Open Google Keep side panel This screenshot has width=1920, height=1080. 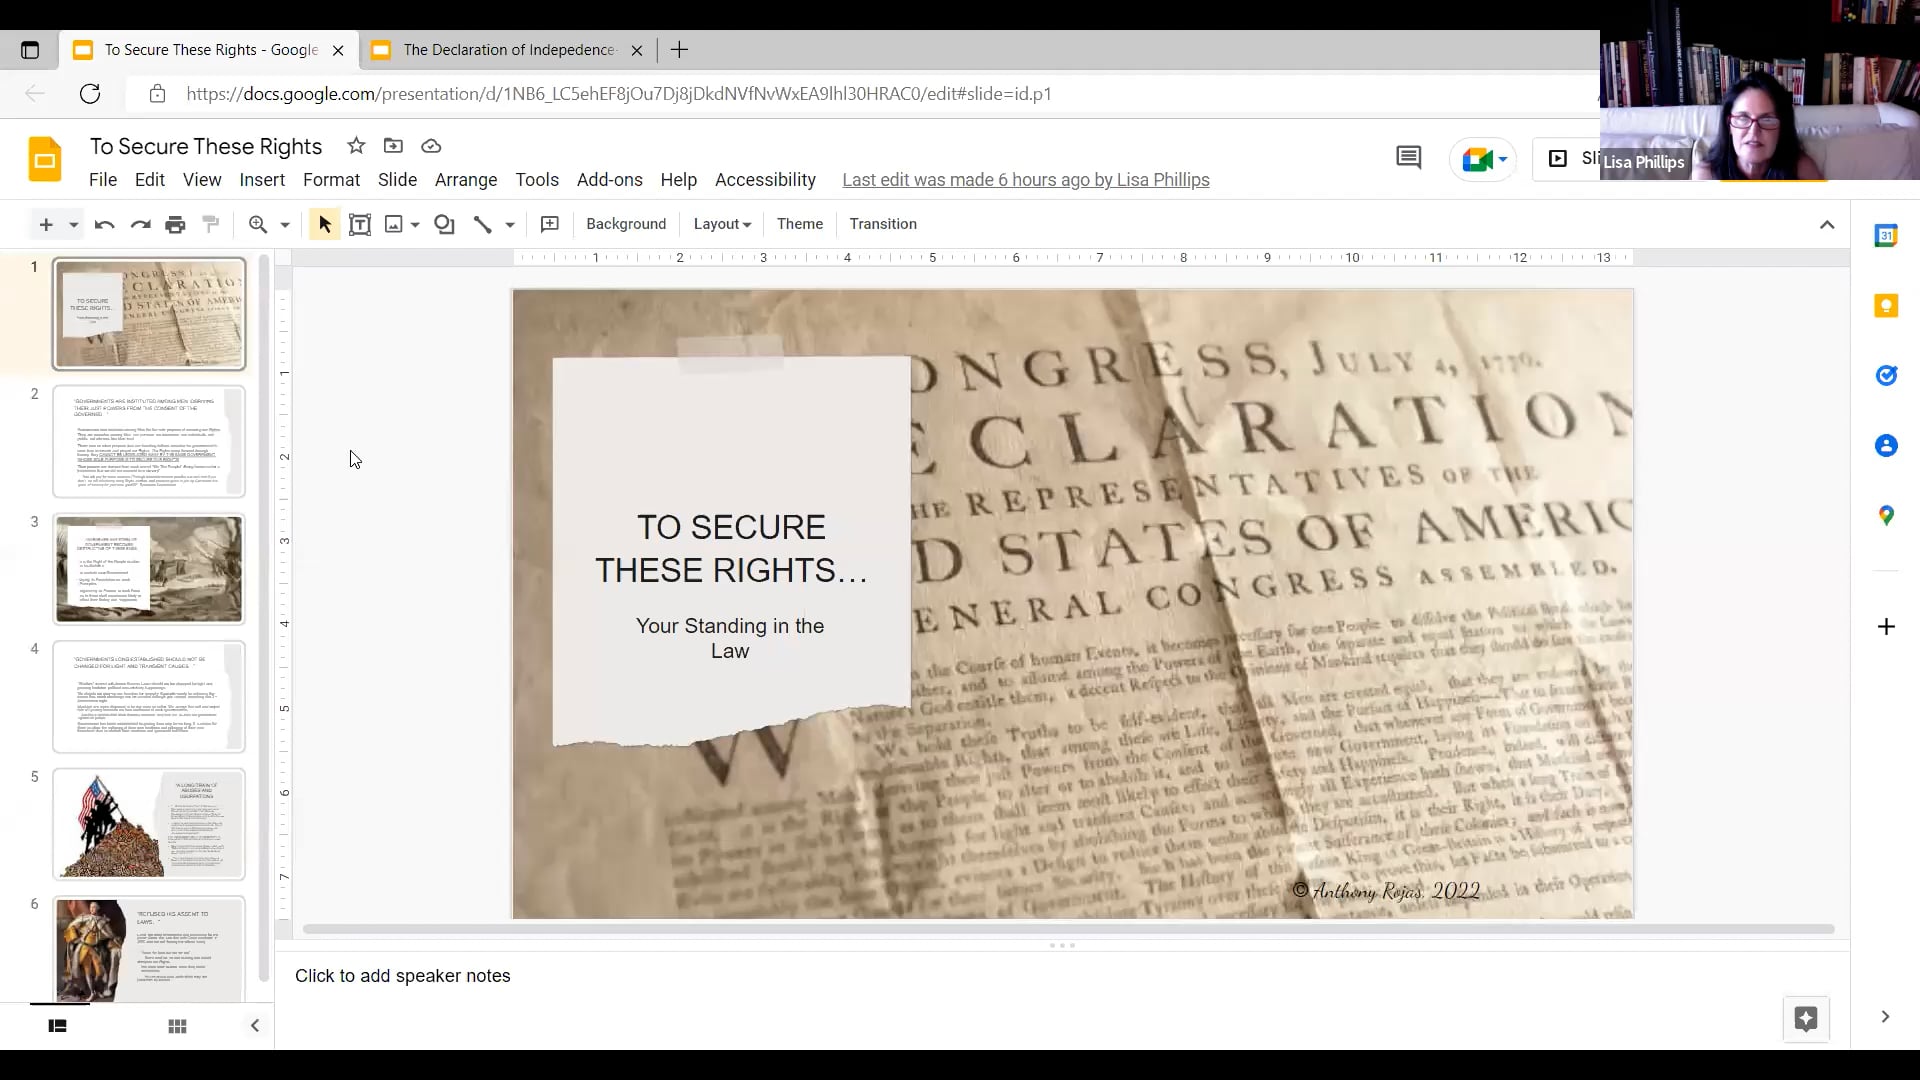(x=1886, y=306)
